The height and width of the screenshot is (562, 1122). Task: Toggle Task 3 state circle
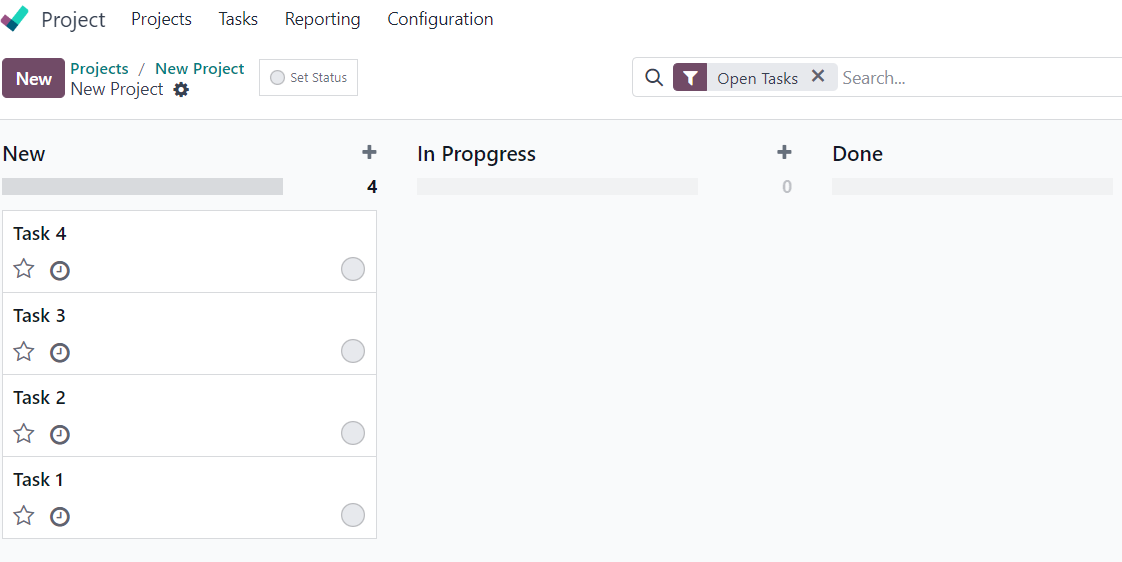click(353, 352)
